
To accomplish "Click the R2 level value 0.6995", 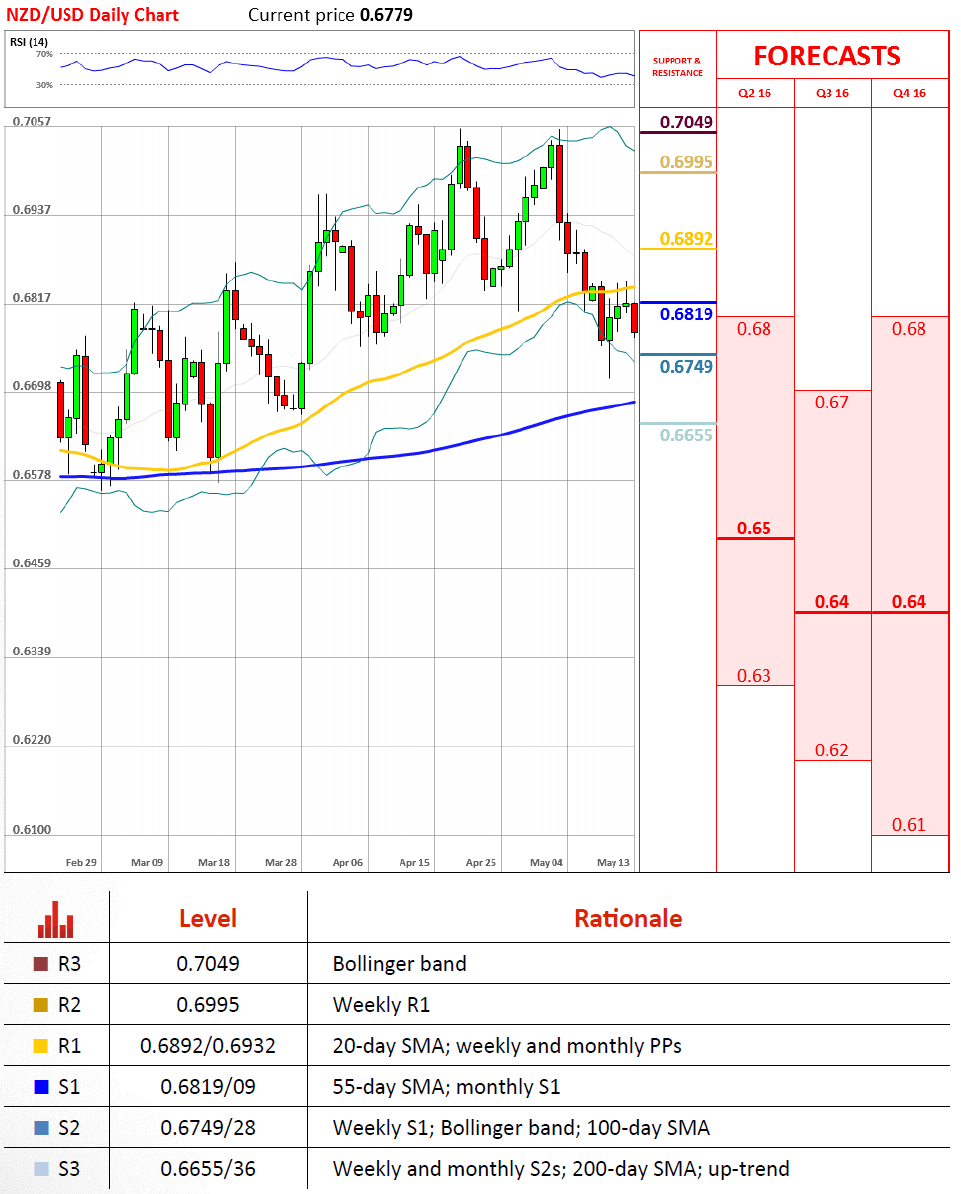I will click(x=208, y=1005).
